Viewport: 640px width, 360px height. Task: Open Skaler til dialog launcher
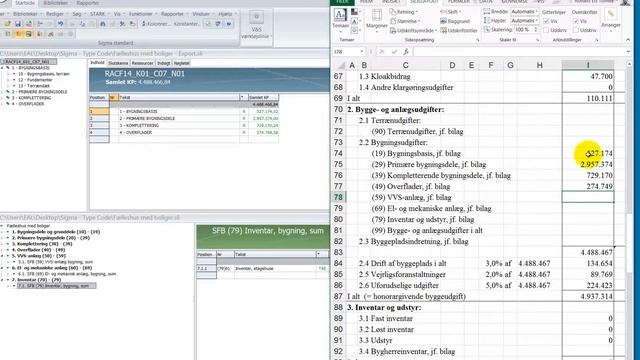click(537, 40)
